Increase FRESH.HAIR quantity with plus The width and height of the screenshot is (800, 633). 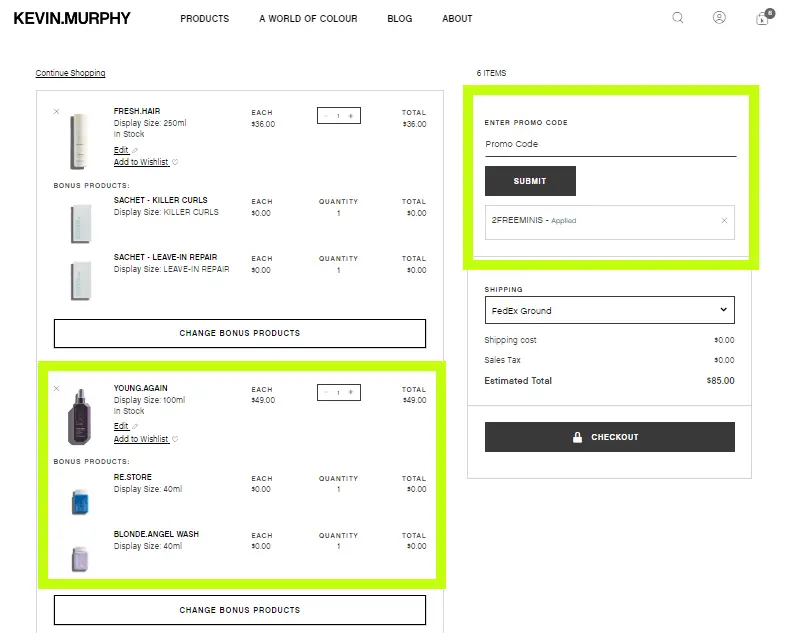pos(351,116)
